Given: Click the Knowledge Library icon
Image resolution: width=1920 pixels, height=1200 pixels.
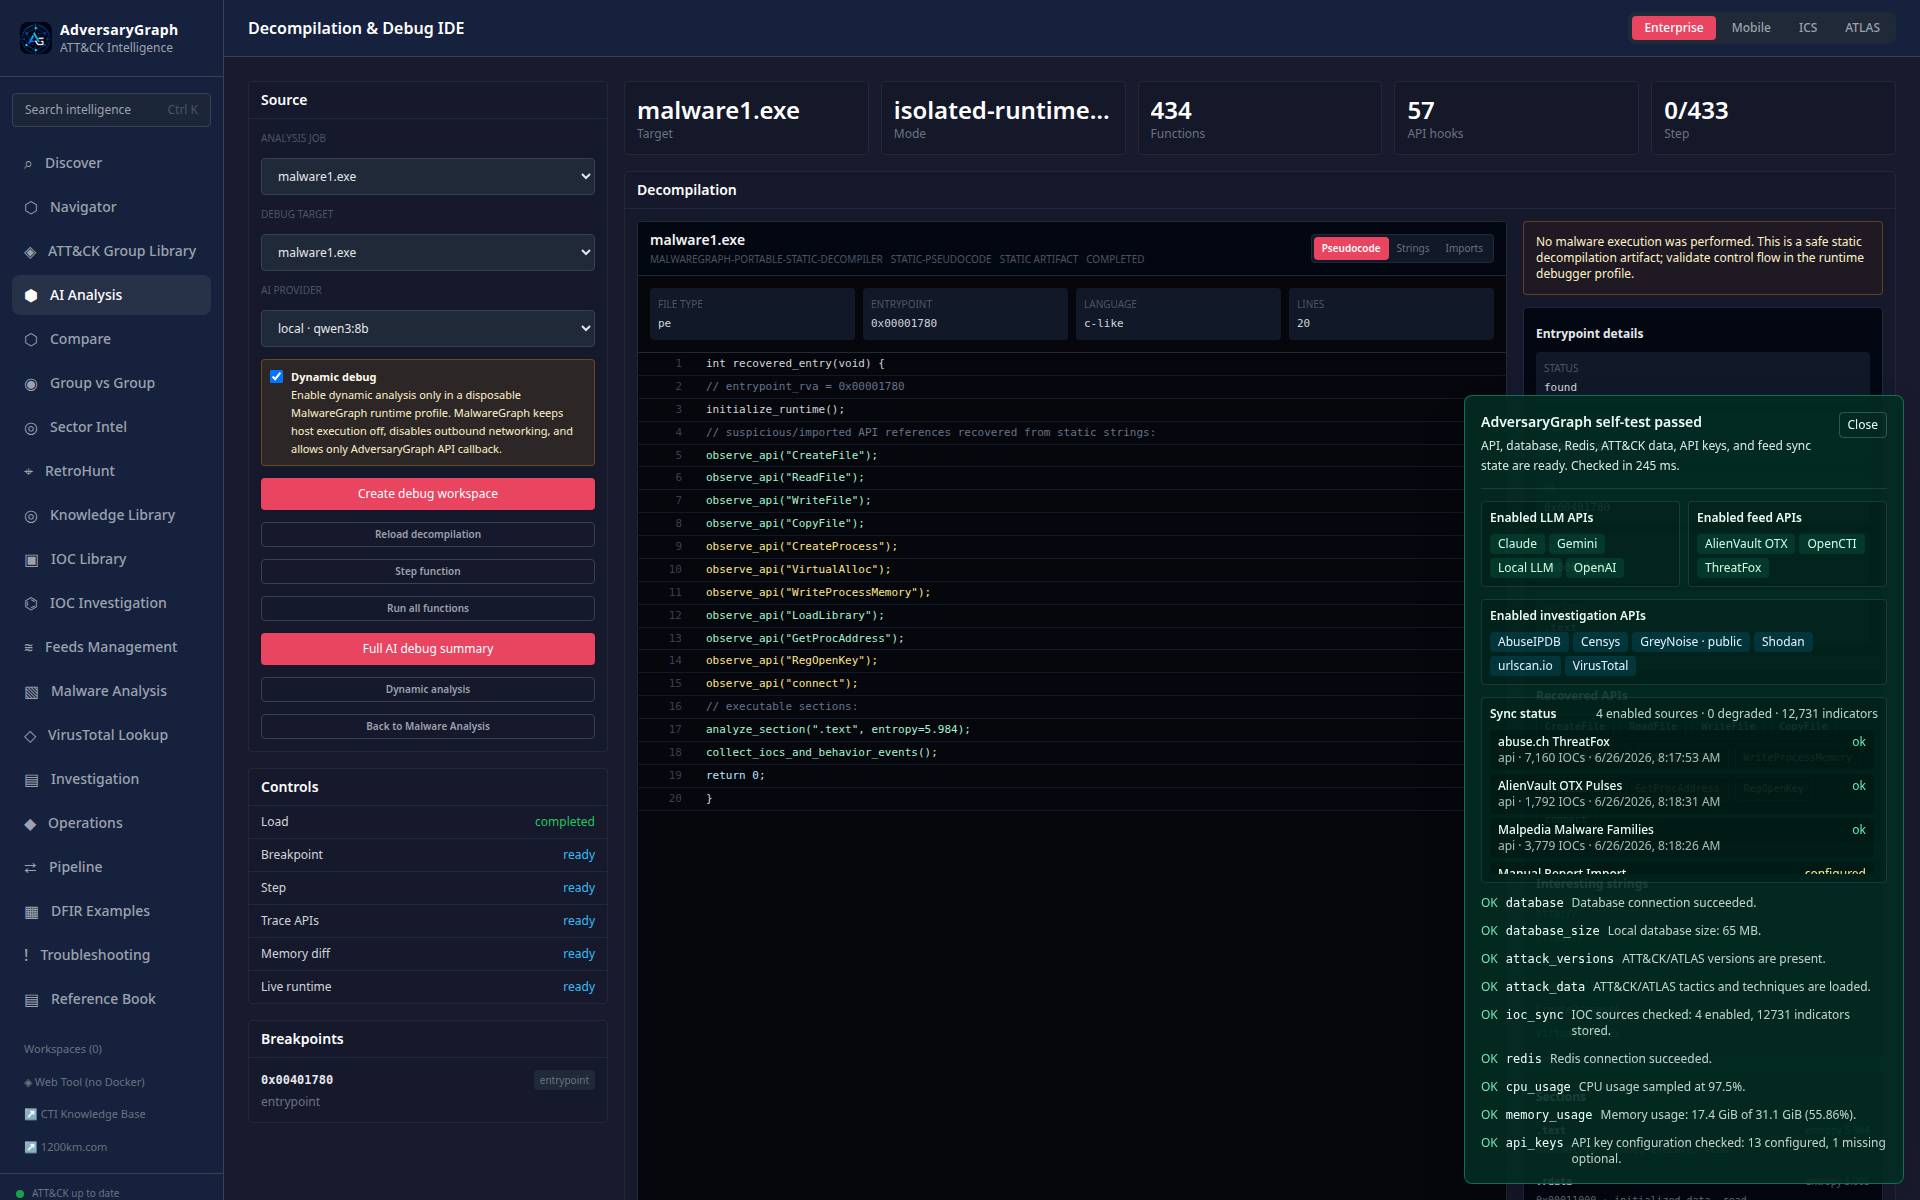Looking at the screenshot, I should coord(31,515).
